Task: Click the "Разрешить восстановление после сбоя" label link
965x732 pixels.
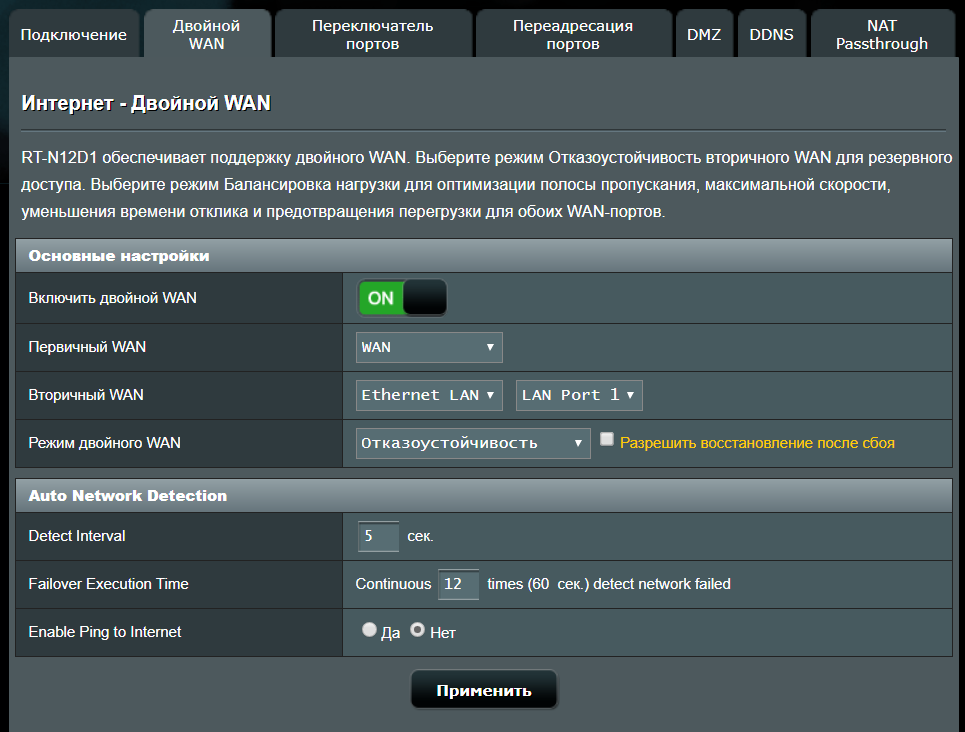Action: coord(757,443)
